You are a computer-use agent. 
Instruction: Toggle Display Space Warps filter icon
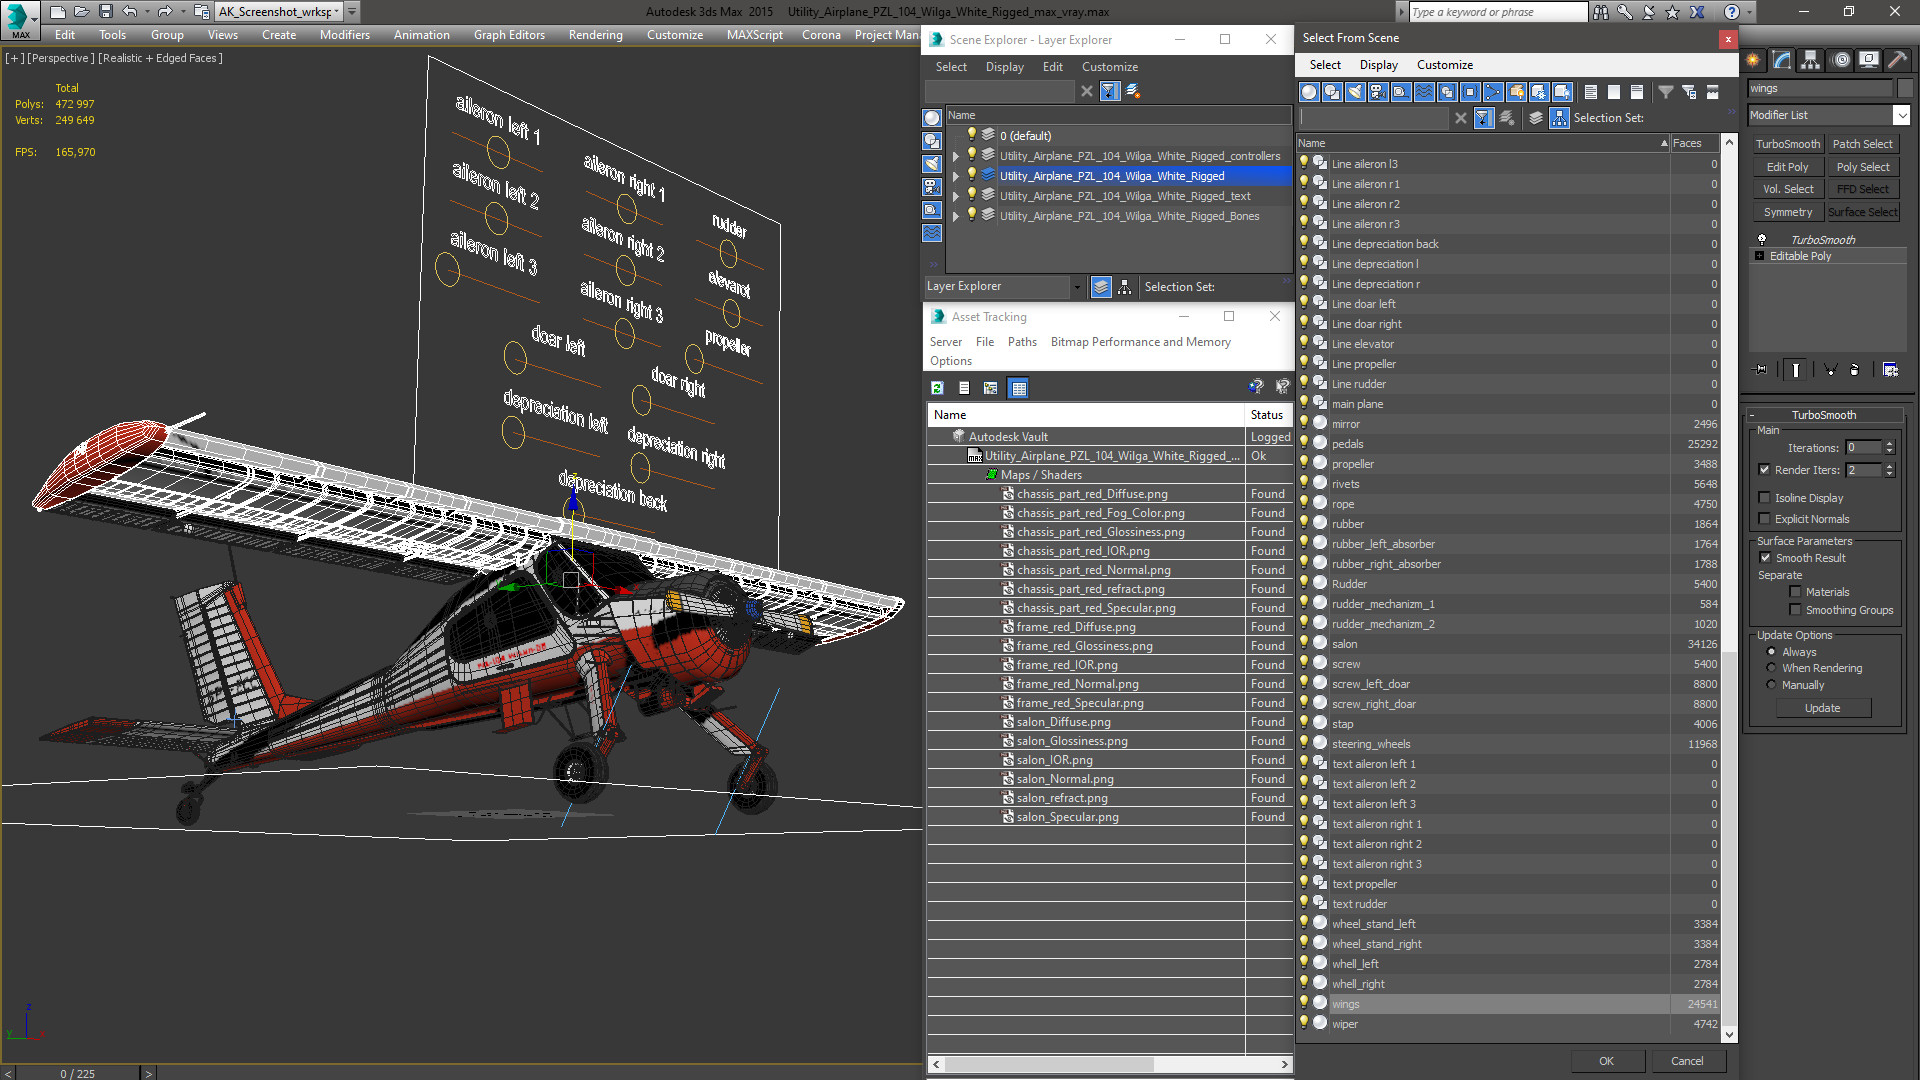[x=1424, y=92]
